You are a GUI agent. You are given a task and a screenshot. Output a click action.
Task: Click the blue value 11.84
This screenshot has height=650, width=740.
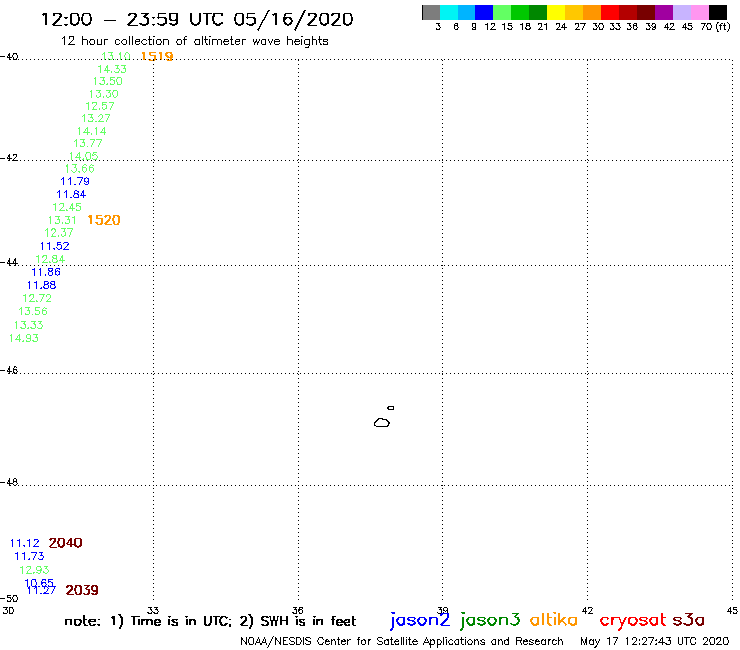click(71, 194)
